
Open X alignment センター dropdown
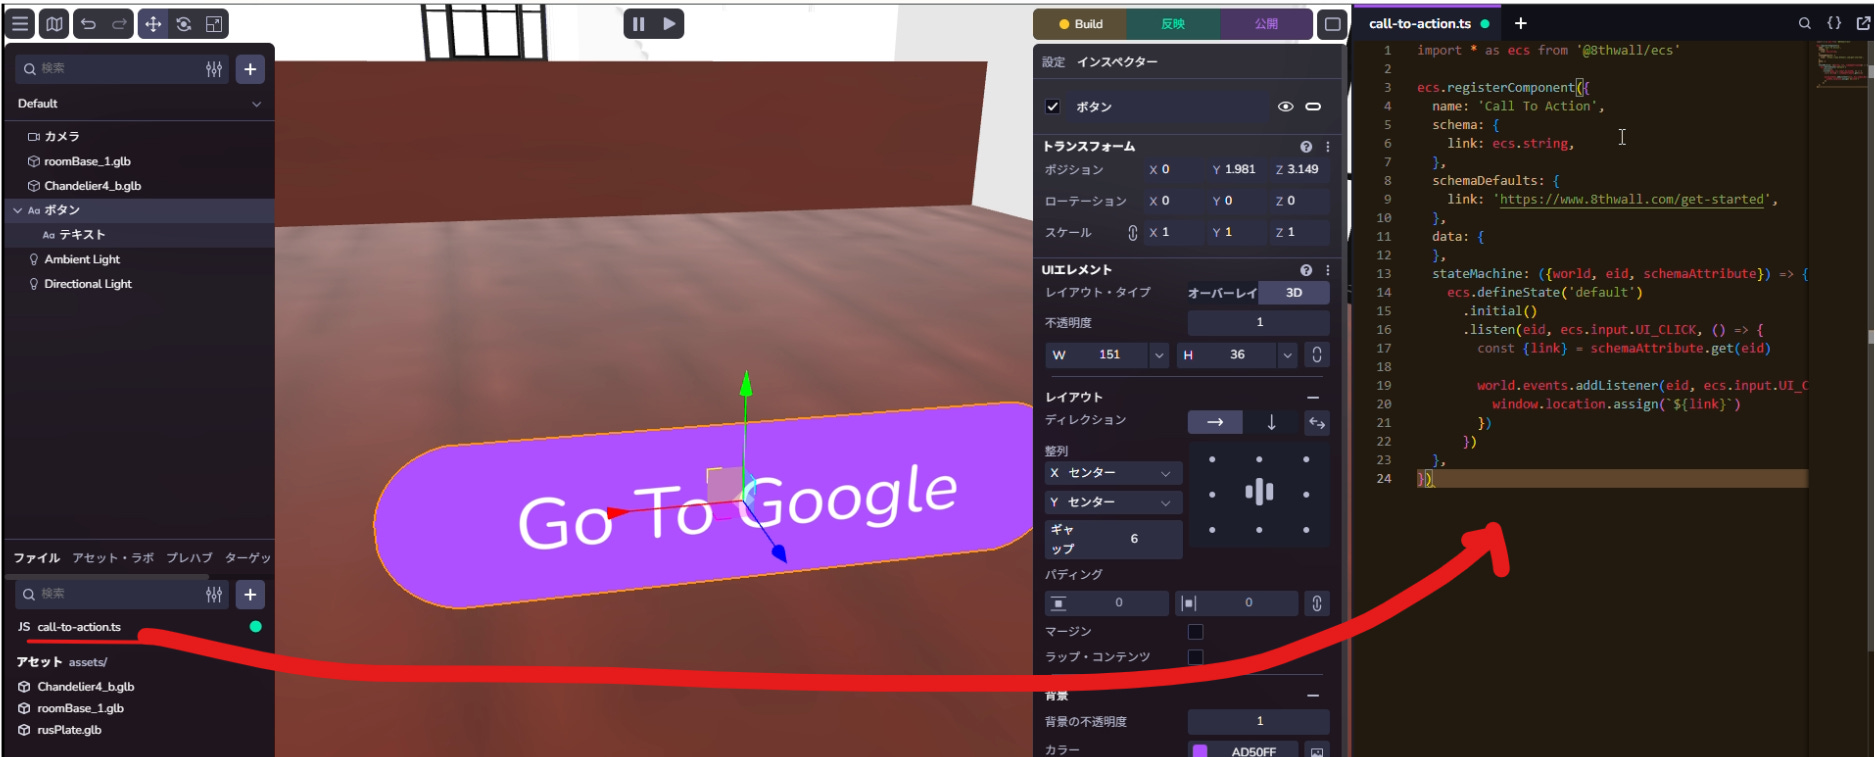pyautogui.click(x=1113, y=473)
